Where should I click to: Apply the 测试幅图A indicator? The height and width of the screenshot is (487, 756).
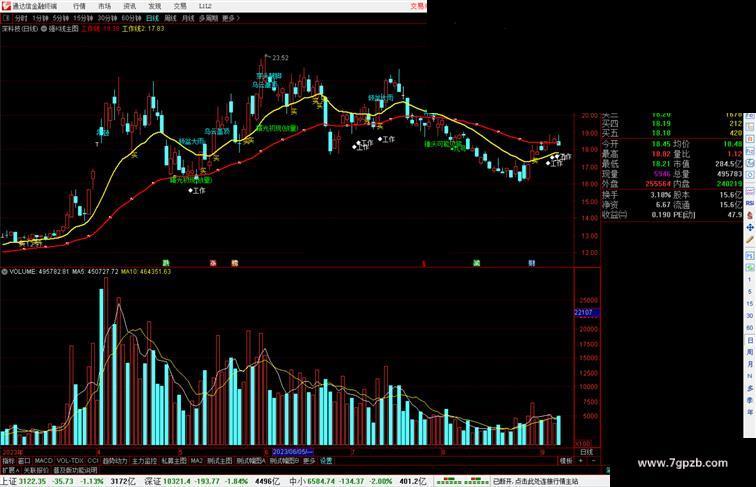[x=251, y=461]
